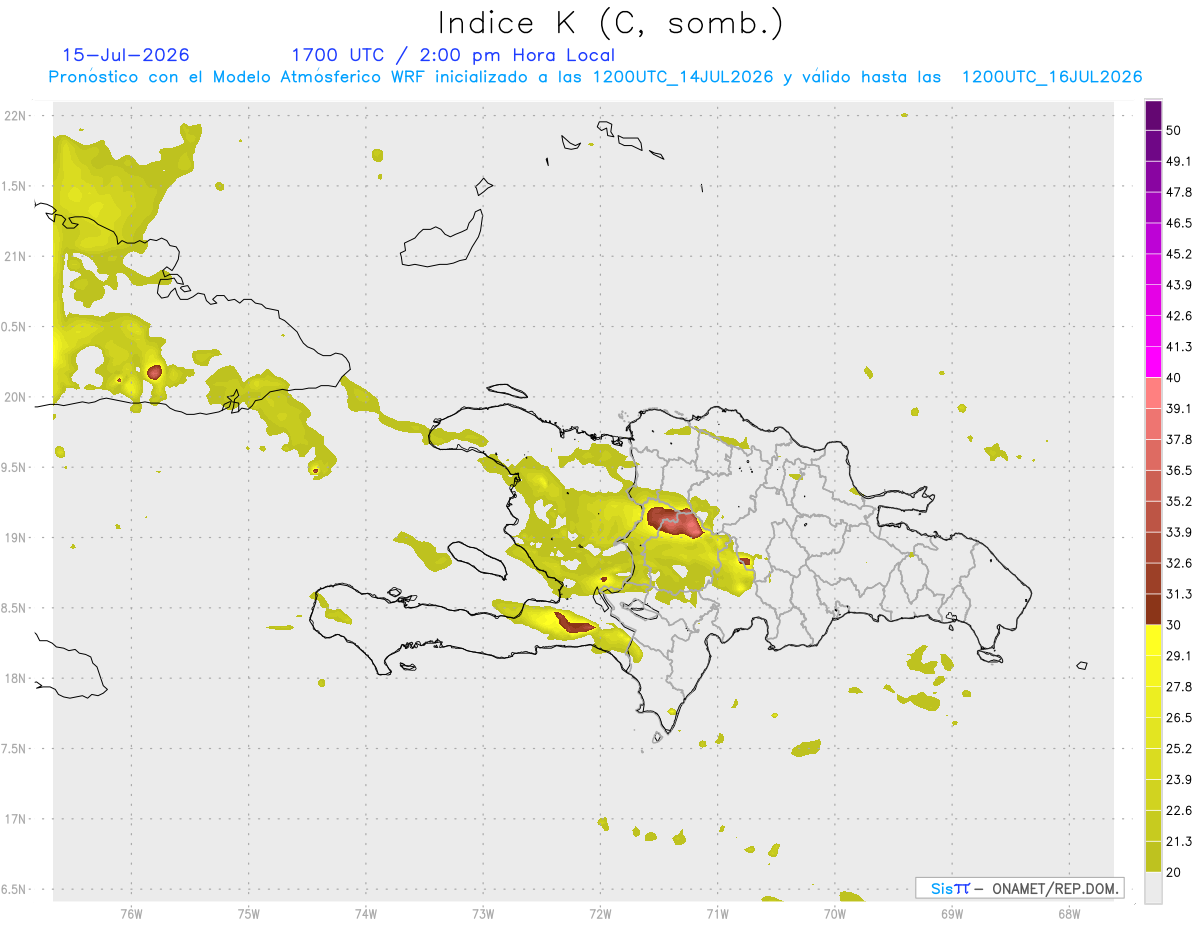Click the "1700 UTC / 2:00 pm Hora Local" time text
The height and width of the screenshot is (927, 1200).
point(453,55)
